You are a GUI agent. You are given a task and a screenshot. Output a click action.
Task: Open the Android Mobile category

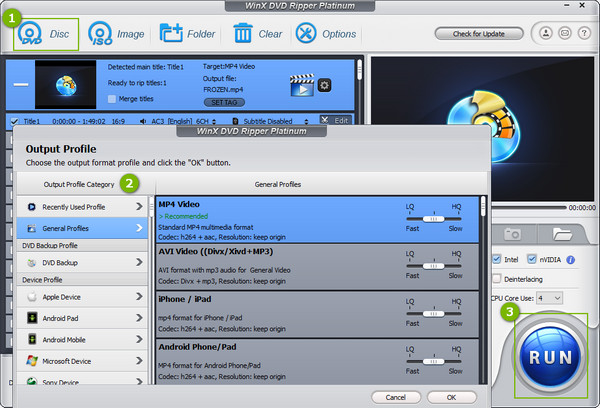click(x=82, y=340)
